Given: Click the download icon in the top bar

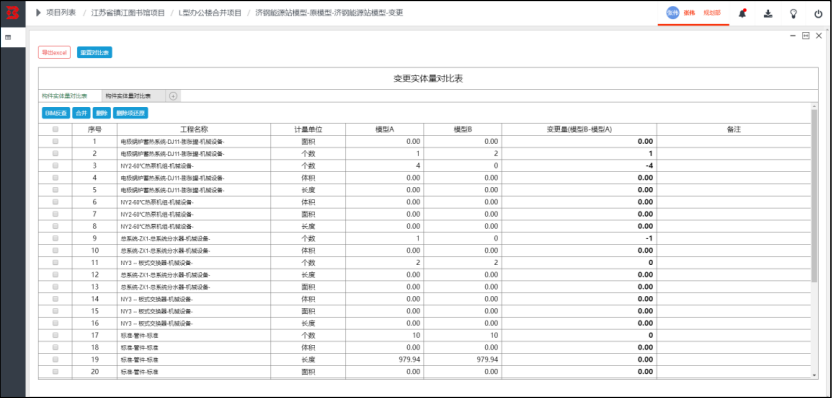Looking at the screenshot, I should pos(768,13).
